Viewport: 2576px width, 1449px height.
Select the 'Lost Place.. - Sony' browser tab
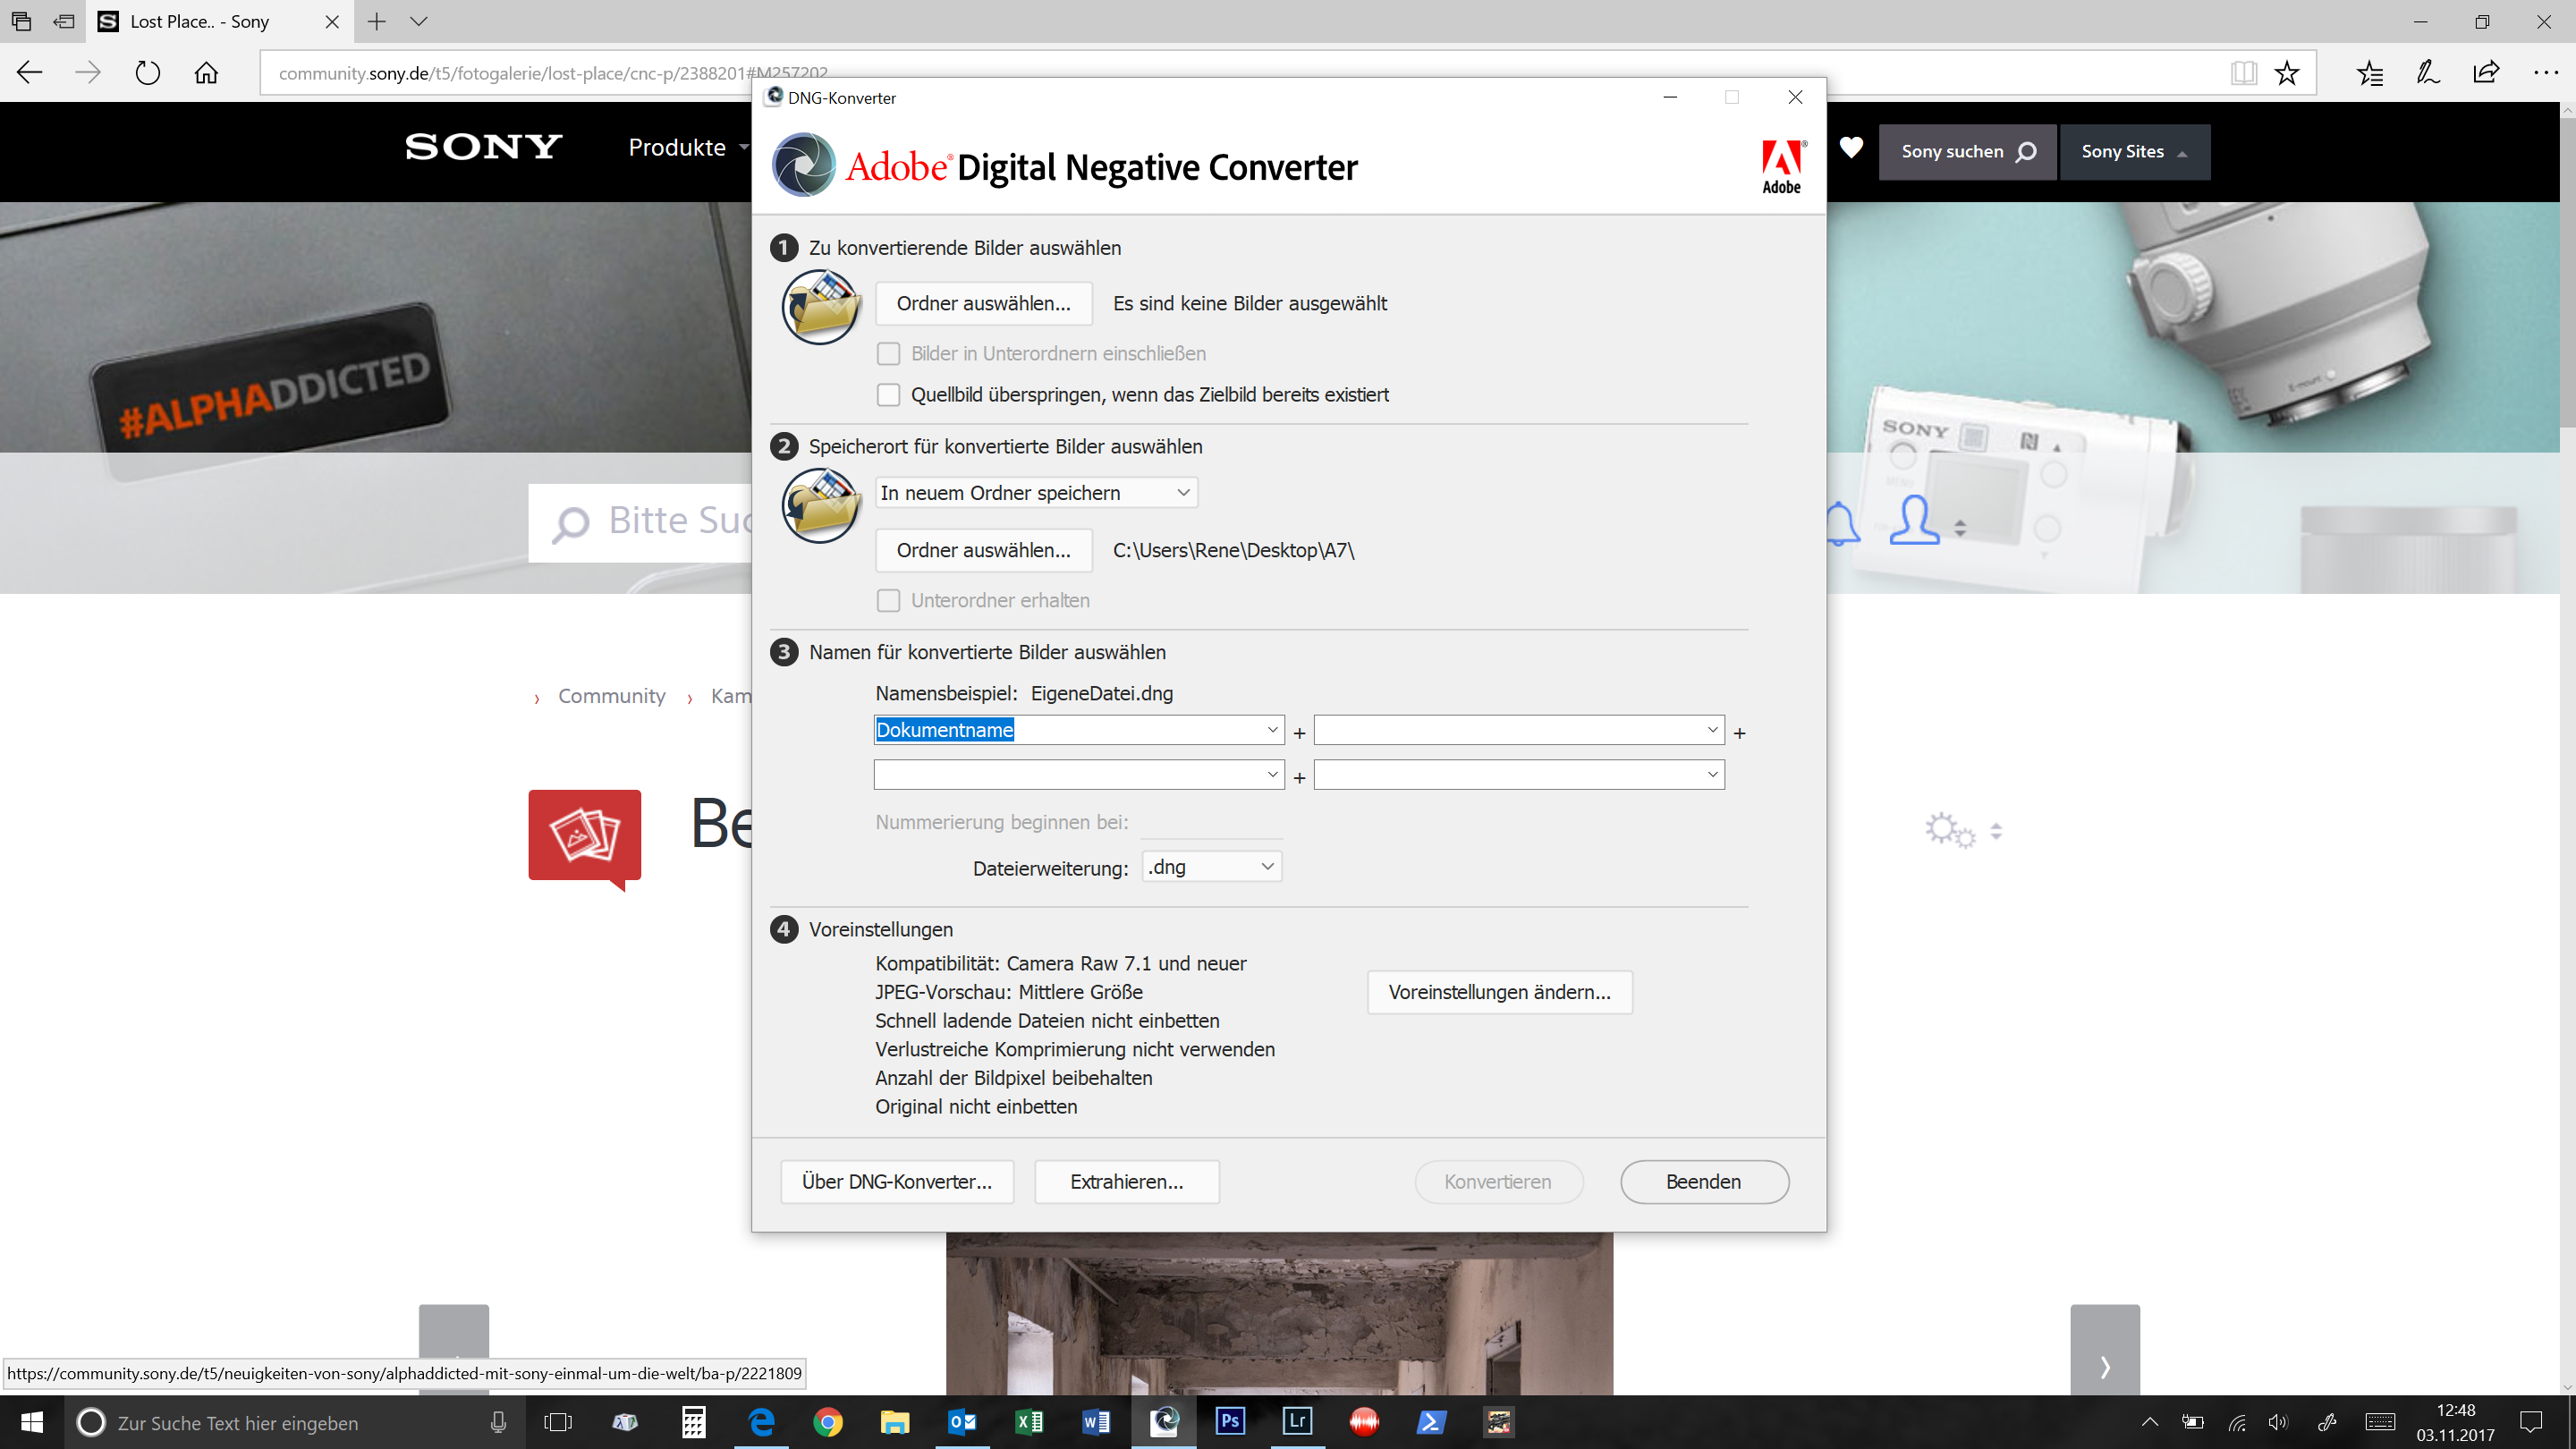coord(200,21)
